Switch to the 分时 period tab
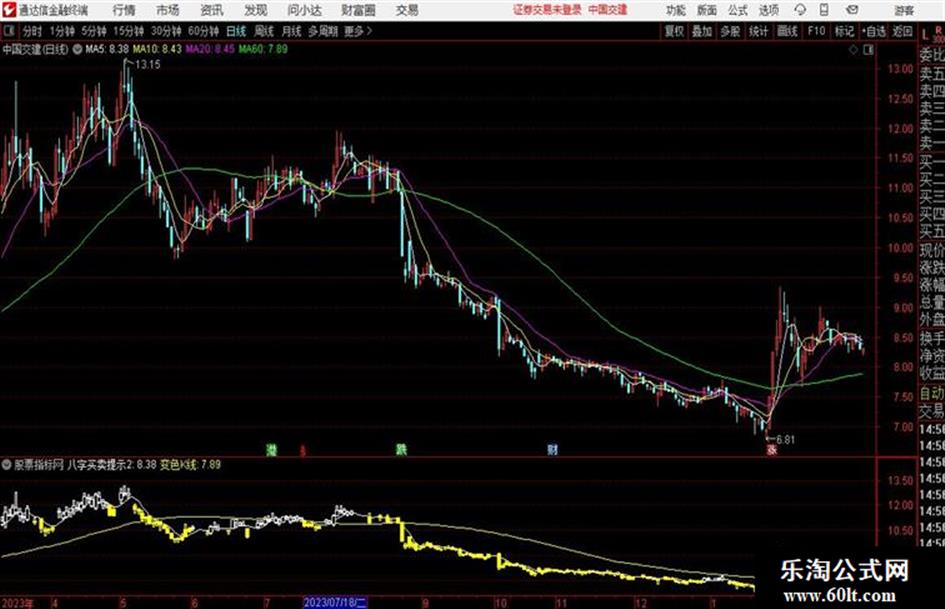945x609 pixels. tap(32, 31)
